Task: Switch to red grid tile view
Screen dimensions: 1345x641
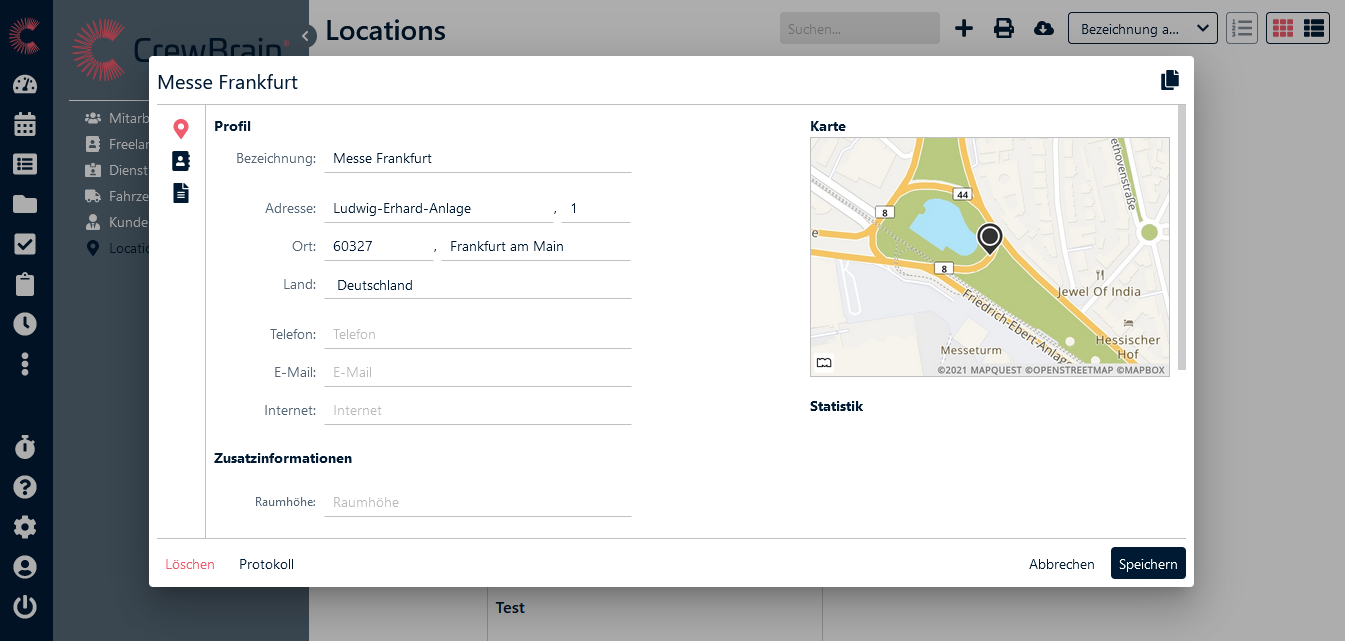Action: [1281, 28]
